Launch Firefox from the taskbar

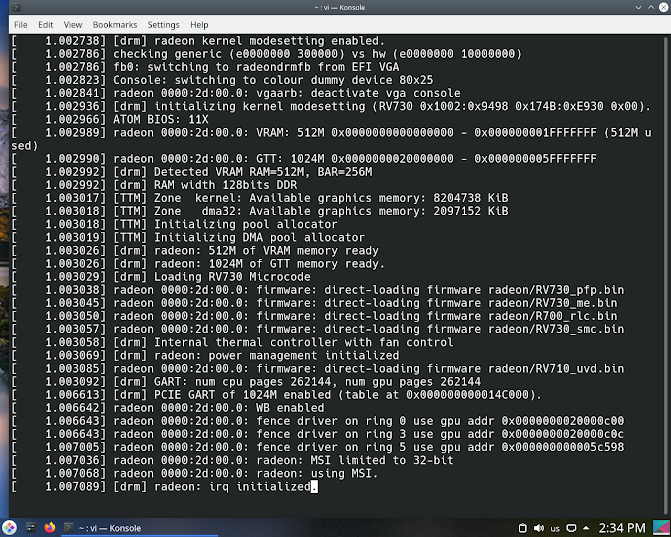pos(50,528)
